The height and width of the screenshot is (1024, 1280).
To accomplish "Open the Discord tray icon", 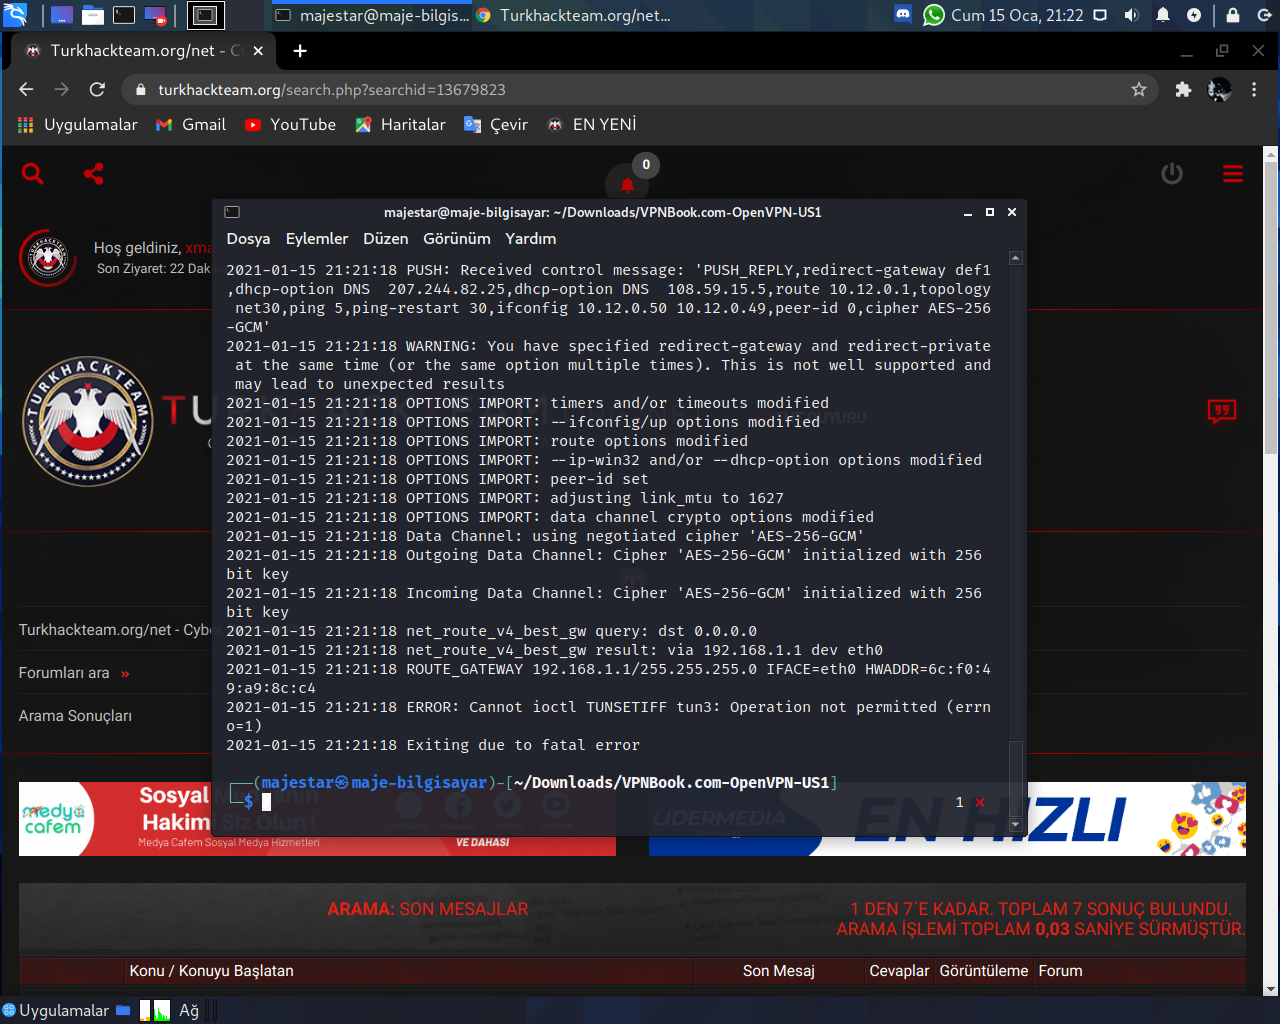I will point(903,15).
